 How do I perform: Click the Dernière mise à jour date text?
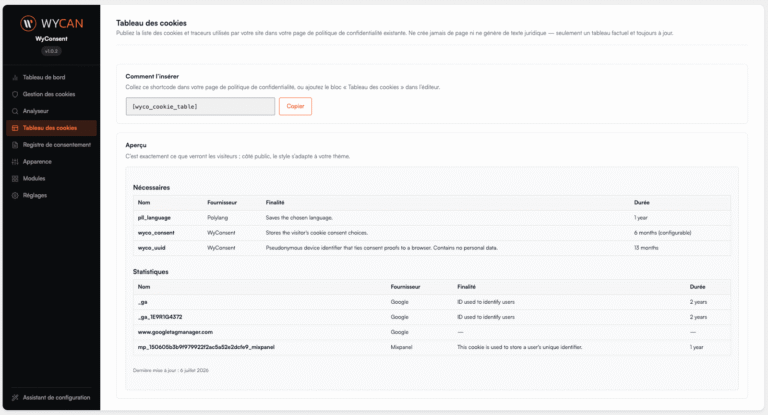click(x=171, y=370)
